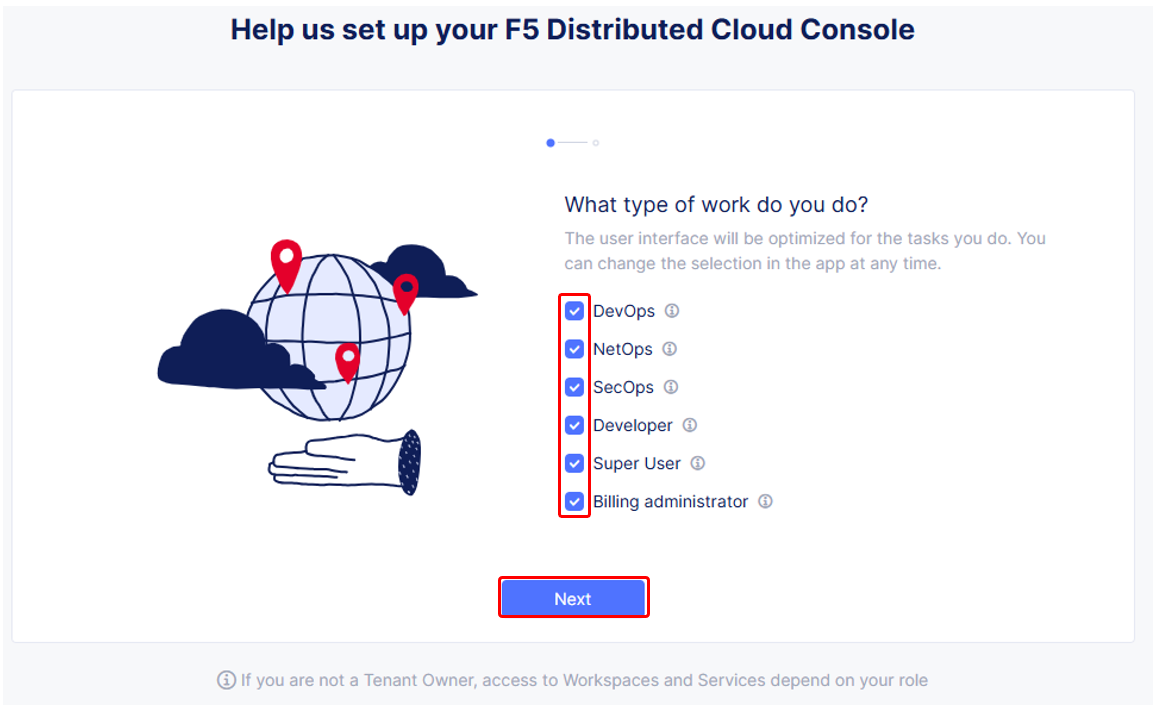Image resolution: width=1154 pixels, height=707 pixels.
Task: Click Billing administrator info icon
Action: pyautogui.click(x=765, y=502)
